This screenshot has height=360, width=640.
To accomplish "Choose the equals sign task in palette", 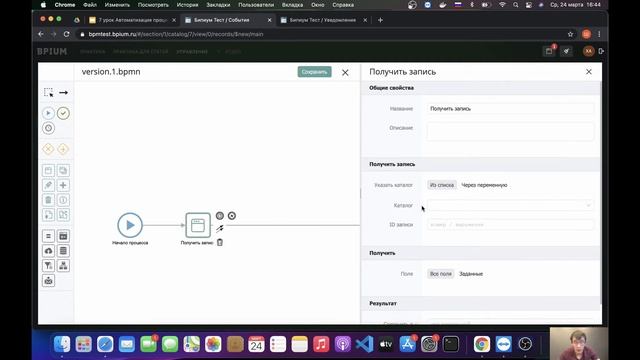I will coord(48,236).
